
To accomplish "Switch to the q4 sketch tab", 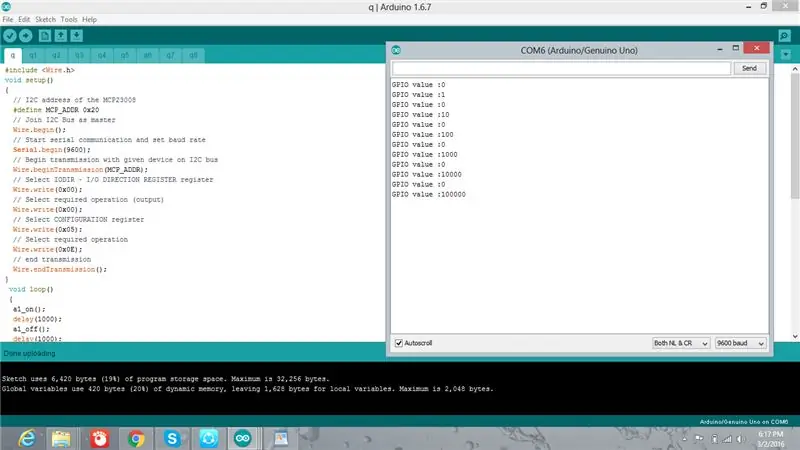I will (102, 55).
